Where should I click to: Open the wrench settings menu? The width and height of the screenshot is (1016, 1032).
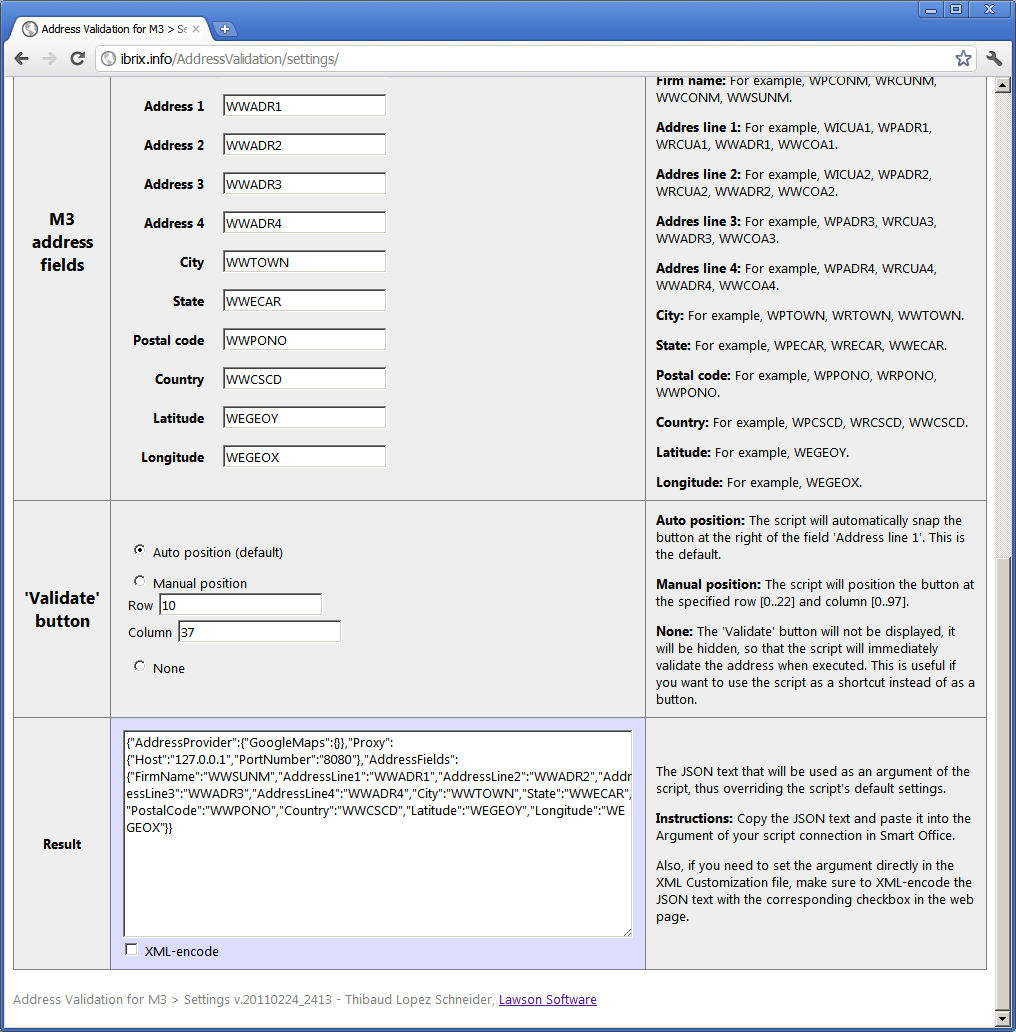pyautogui.click(x=994, y=59)
